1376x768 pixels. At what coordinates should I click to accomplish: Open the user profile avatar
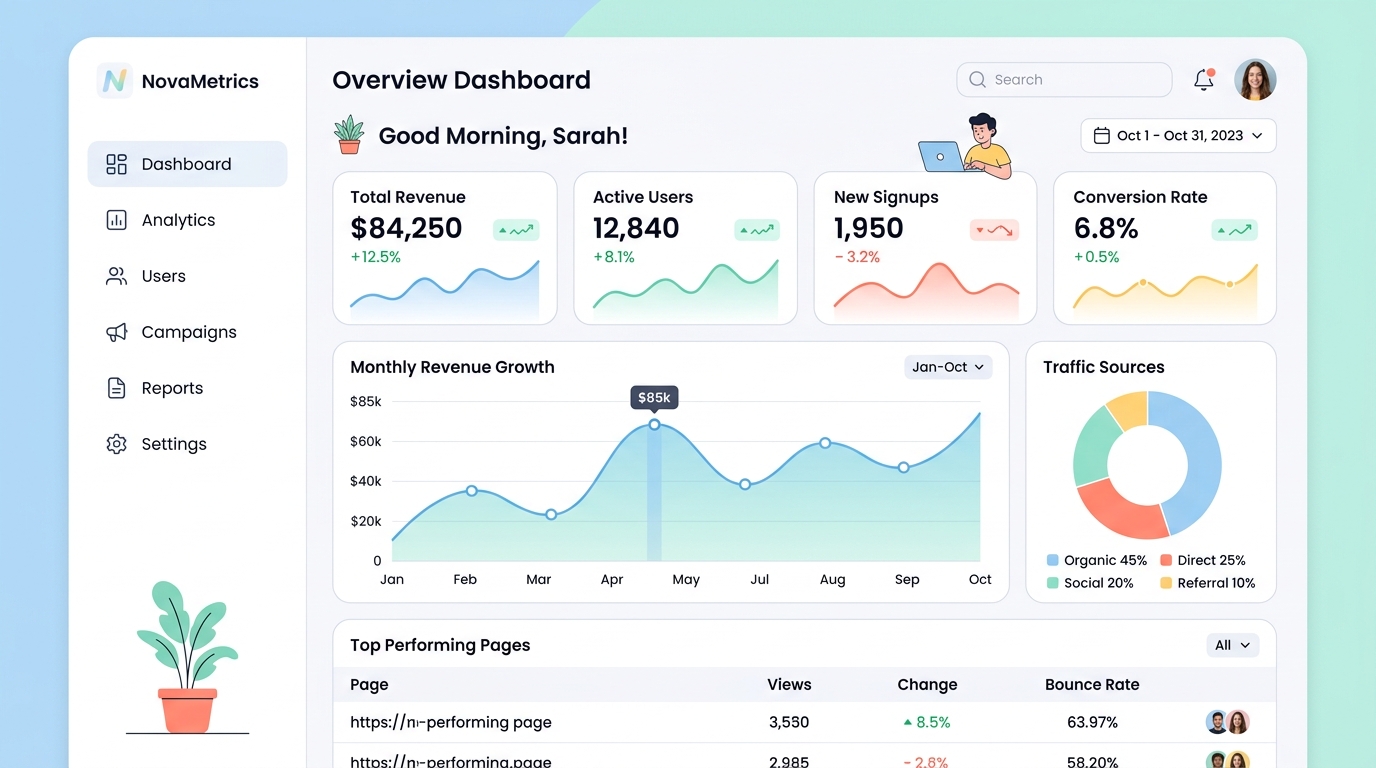[1255, 80]
